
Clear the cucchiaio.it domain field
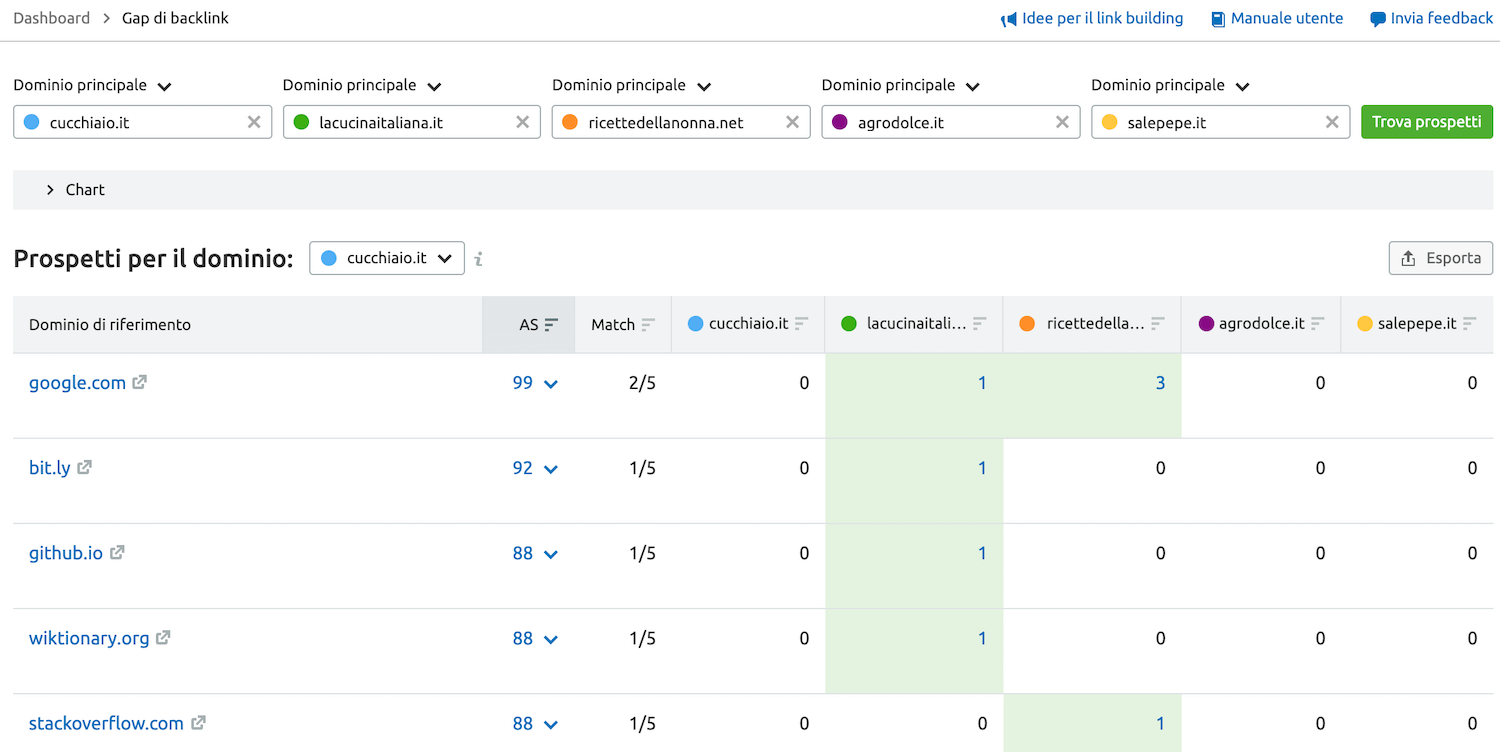click(254, 122)
